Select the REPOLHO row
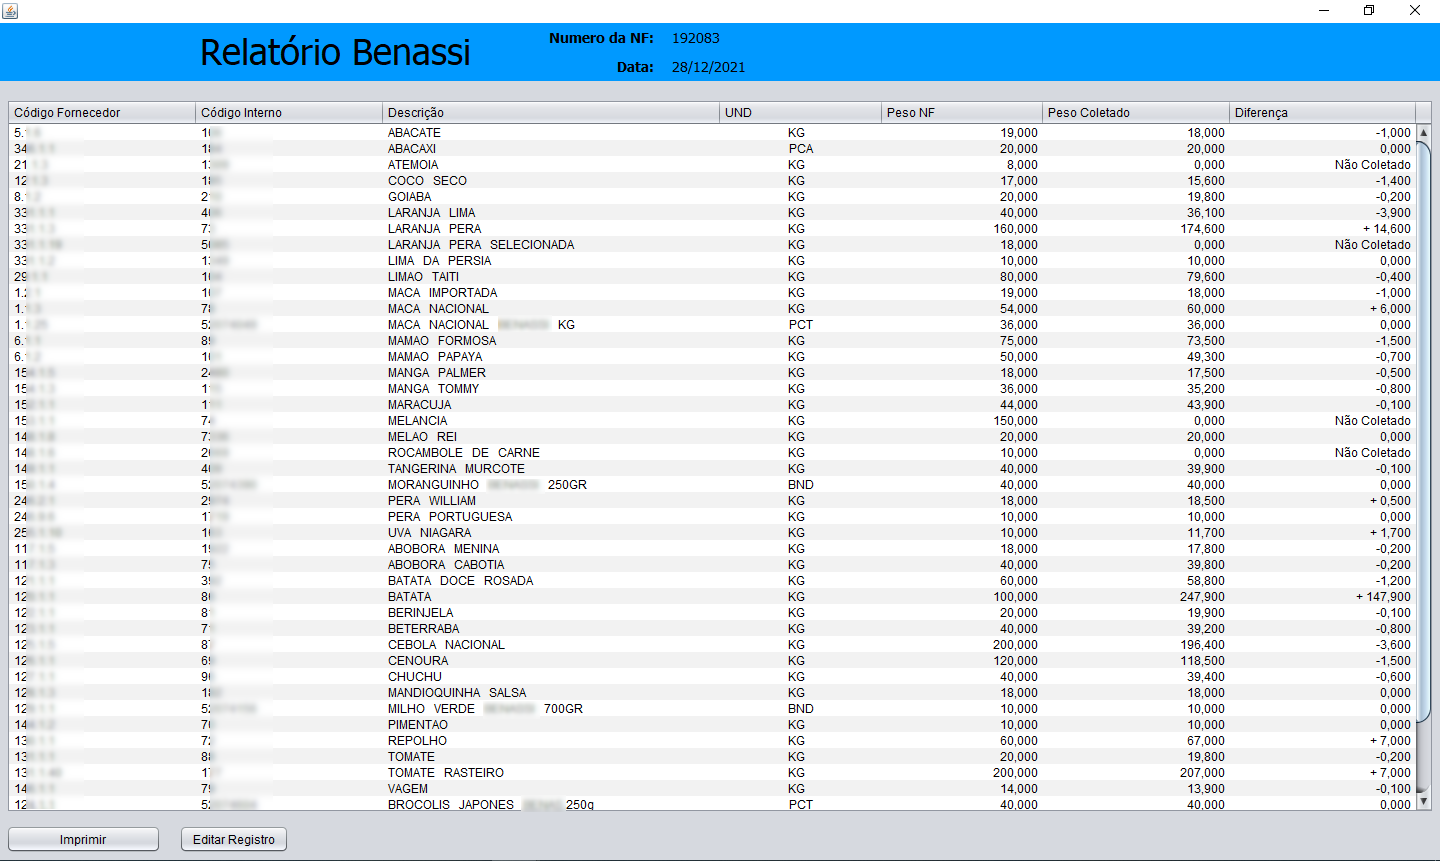The image size is (1440, 861). (x=712, y=741)
